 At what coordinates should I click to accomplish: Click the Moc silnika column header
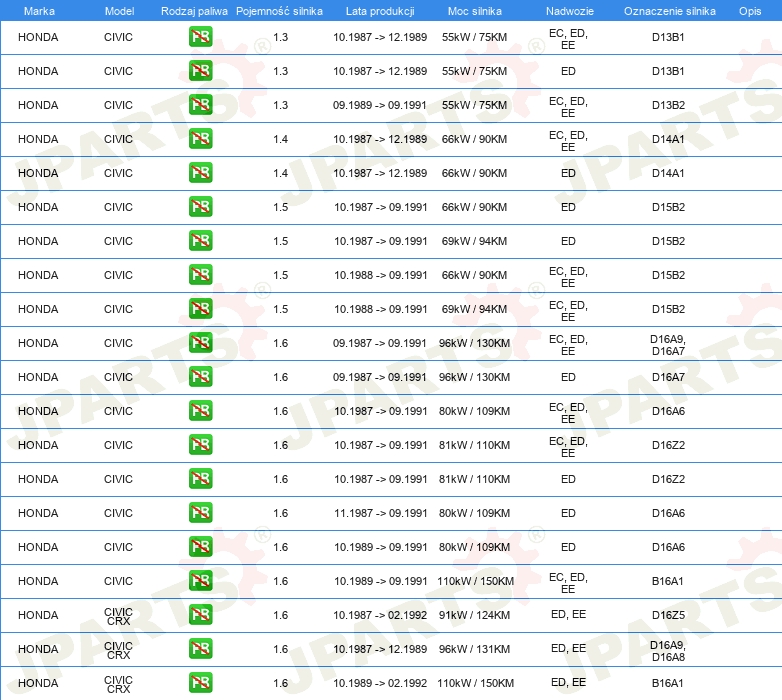click(475, 11)
